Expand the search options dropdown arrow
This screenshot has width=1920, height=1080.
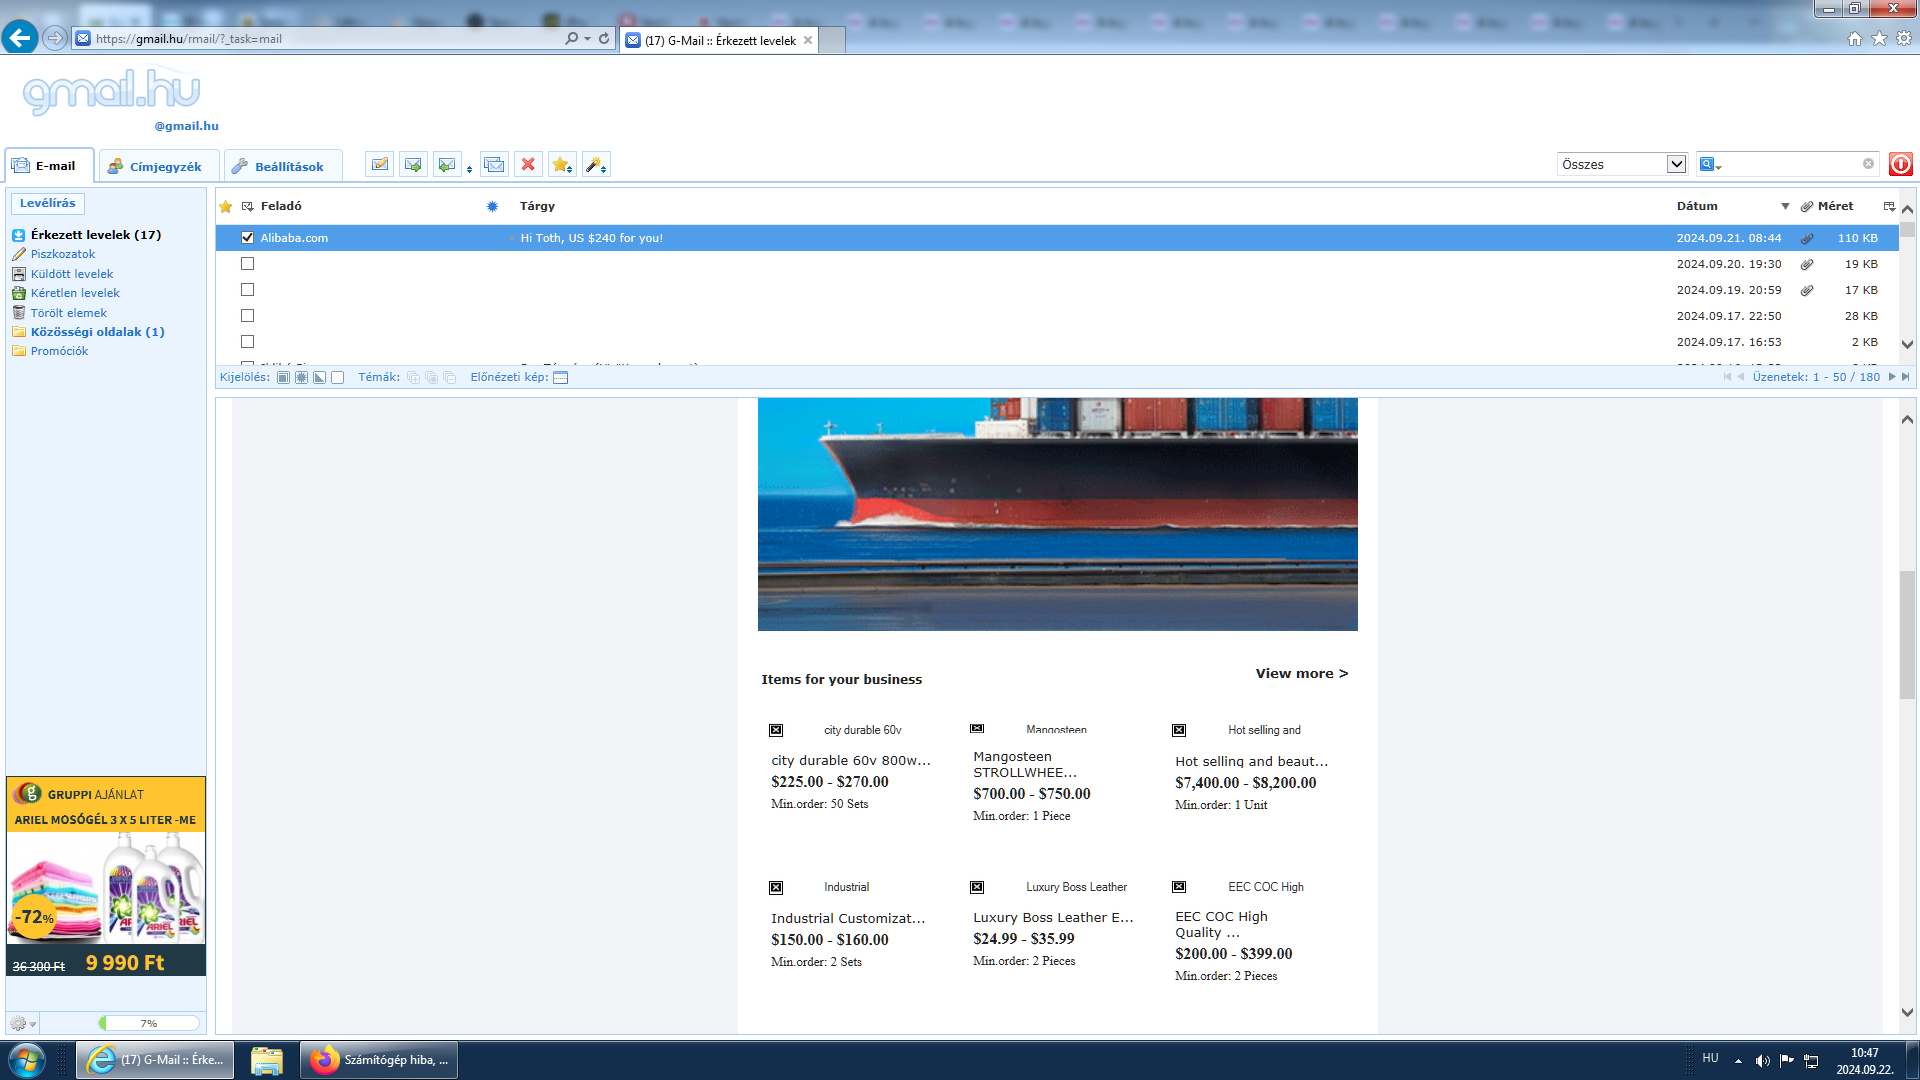coord(1718,167)
